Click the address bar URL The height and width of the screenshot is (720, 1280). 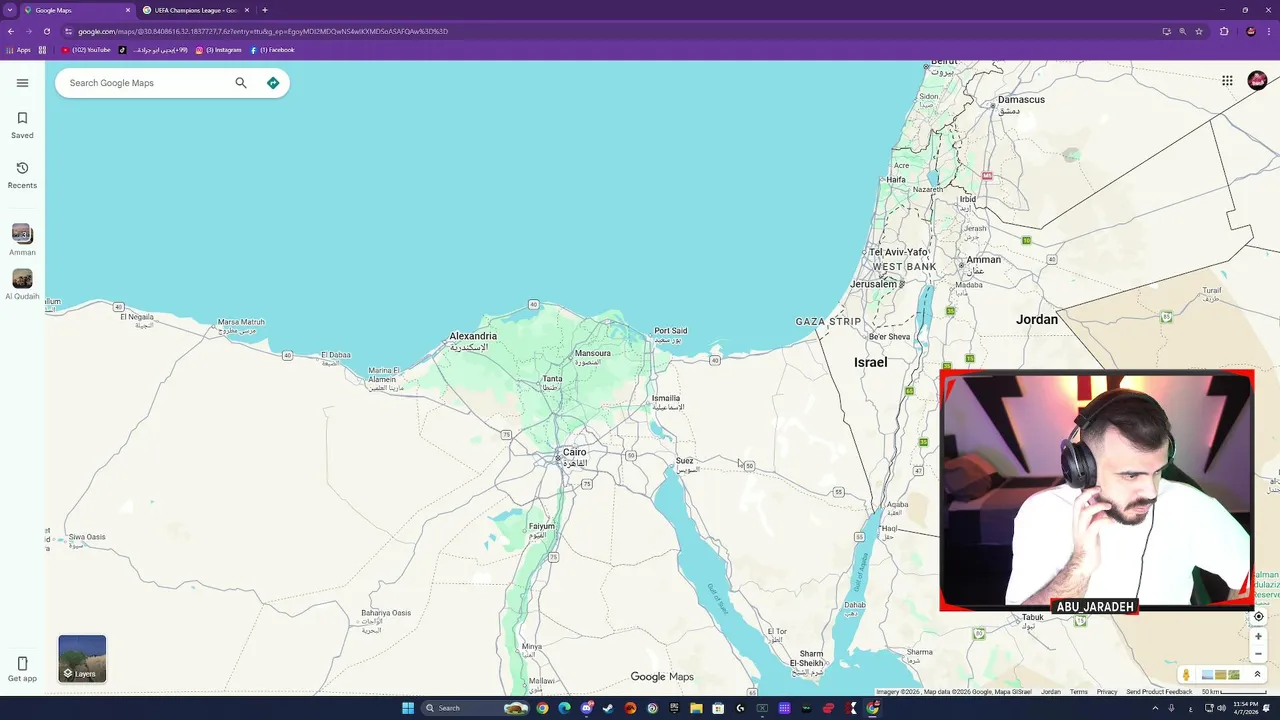262,31
